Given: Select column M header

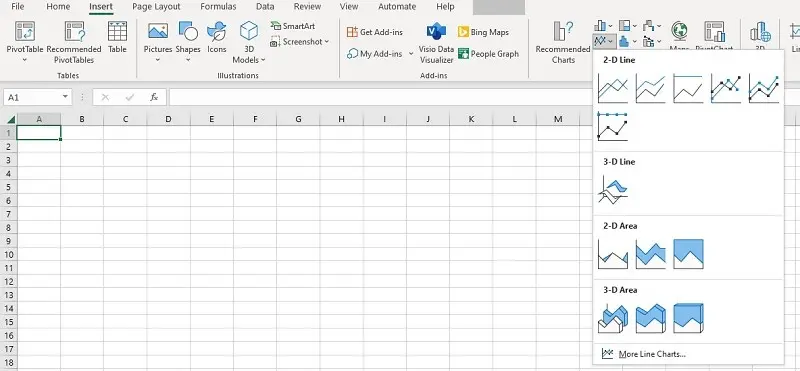Looking at the screenshot, I should click(558, 119).
